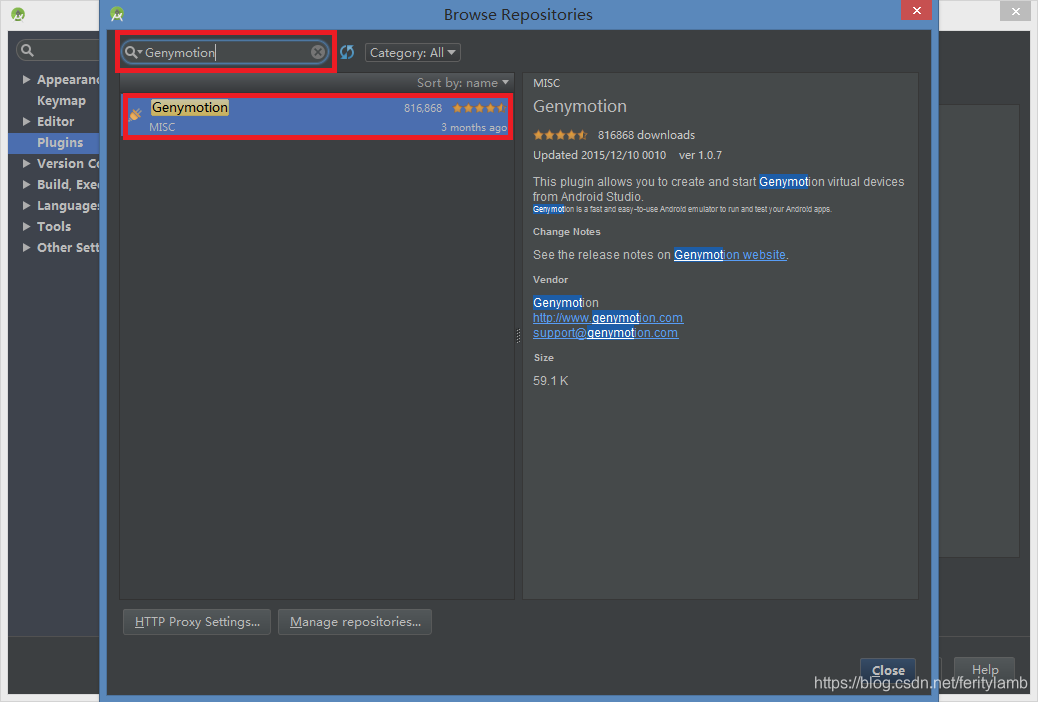Open the Keymap settings page
Screen dimensions: 1038x702
click(x=61, y=100)
